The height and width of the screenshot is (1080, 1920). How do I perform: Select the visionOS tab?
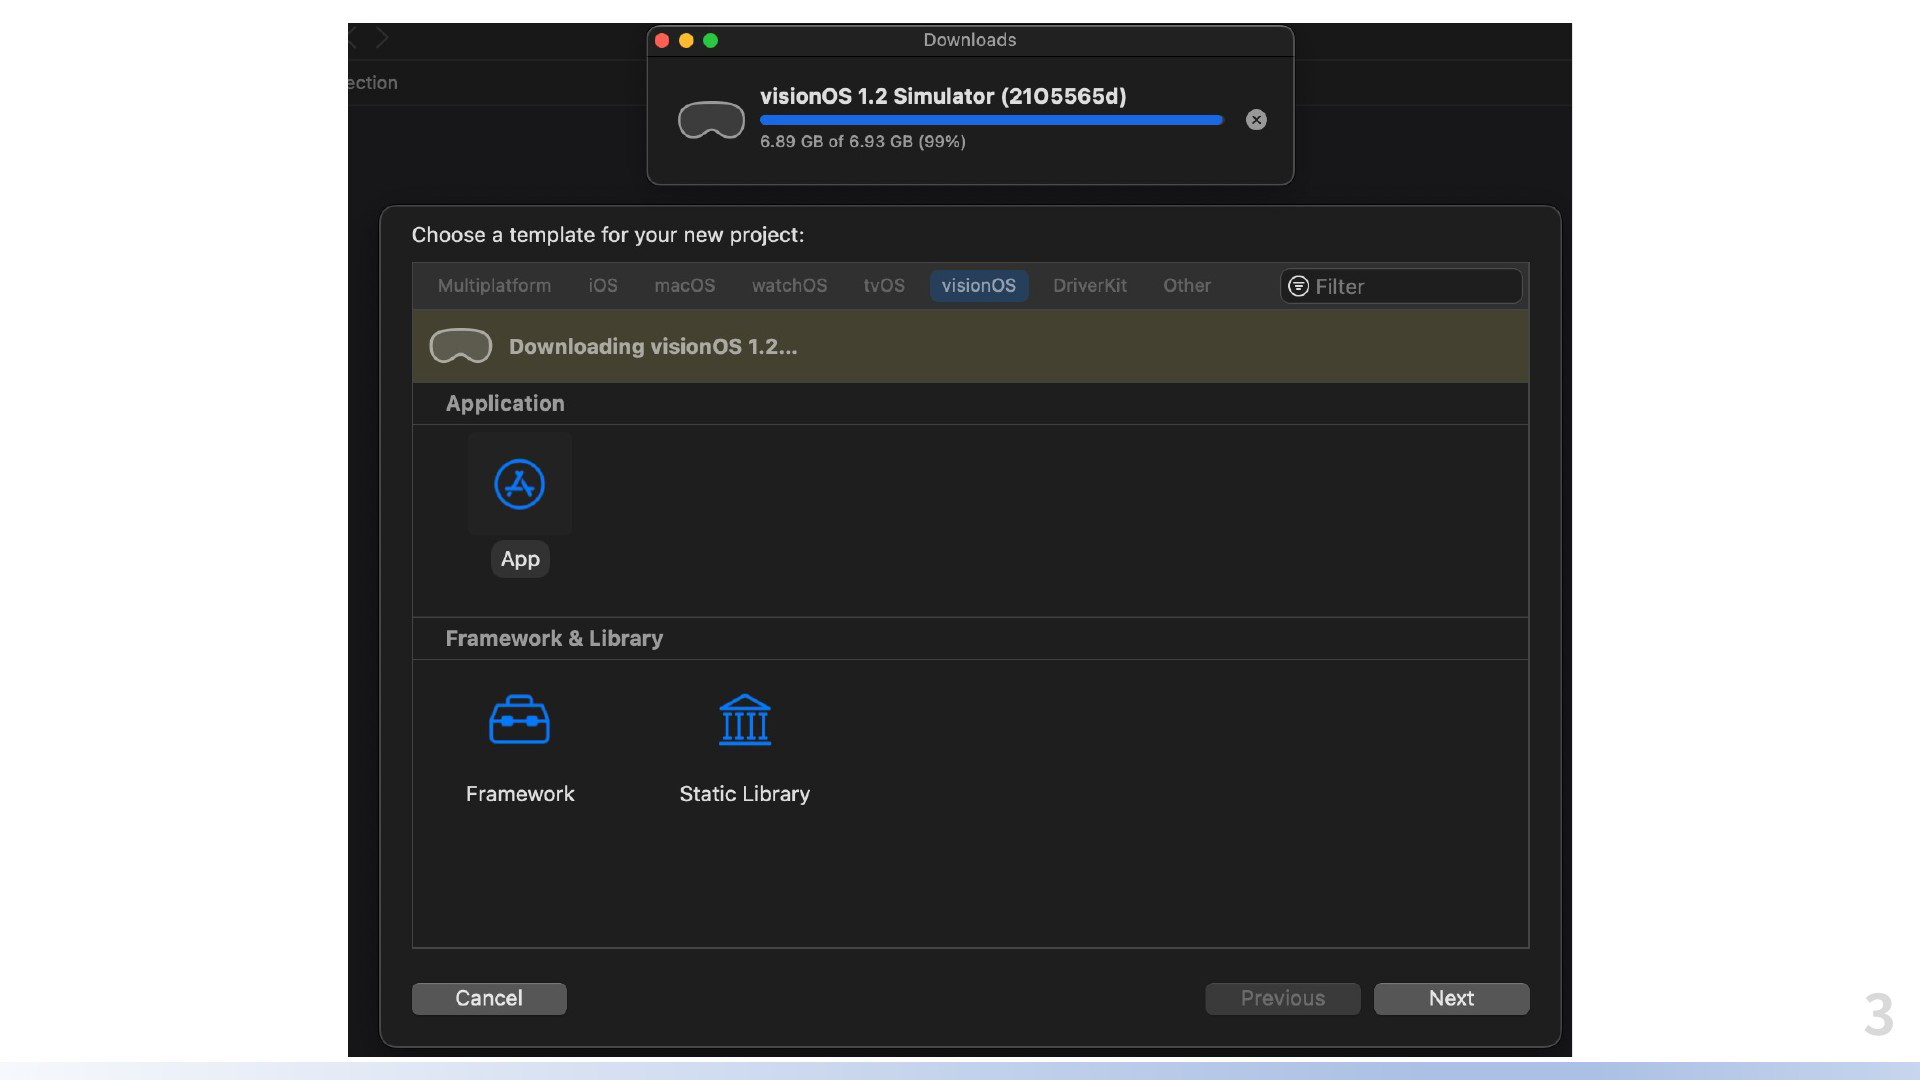[979, 286]
